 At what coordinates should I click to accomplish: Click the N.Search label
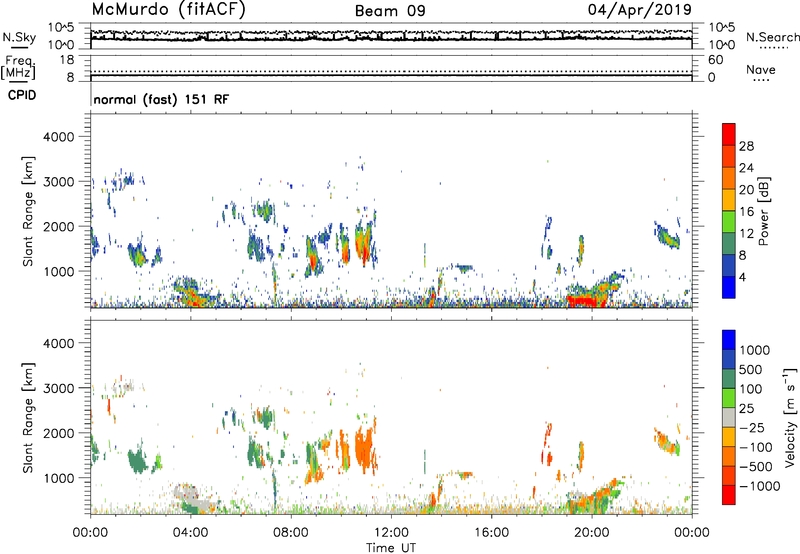pos(772,37)
